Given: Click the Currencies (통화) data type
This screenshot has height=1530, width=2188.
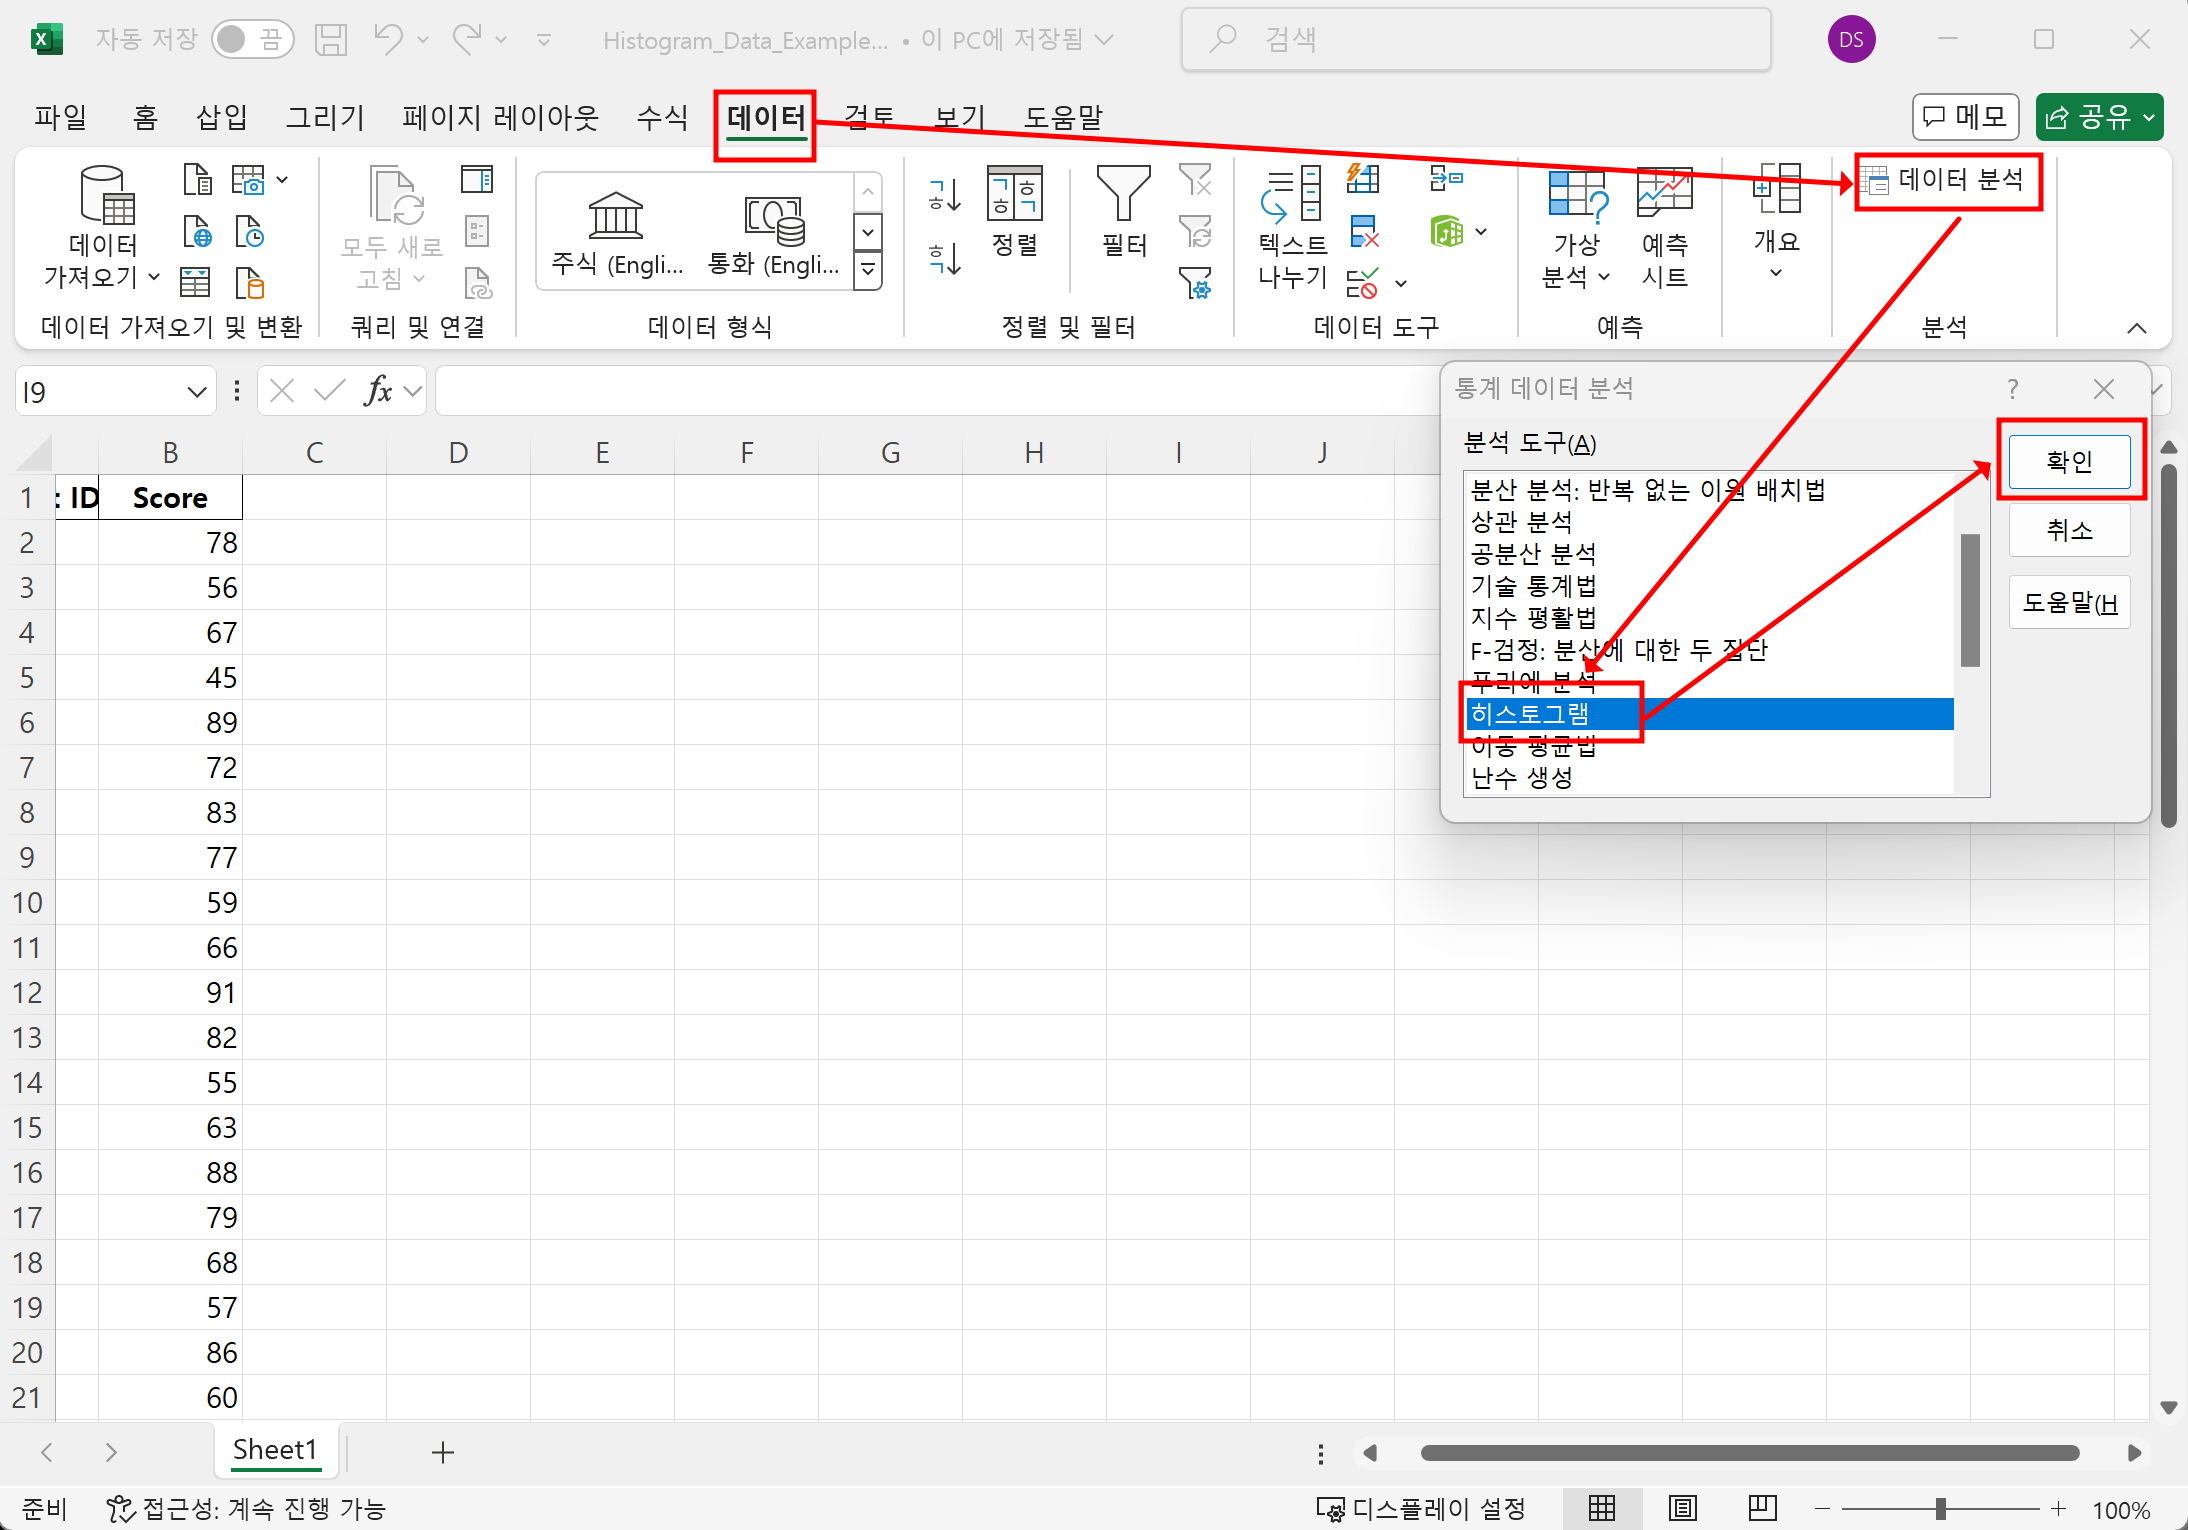Looking at the screenshot, I should (773, 232).
